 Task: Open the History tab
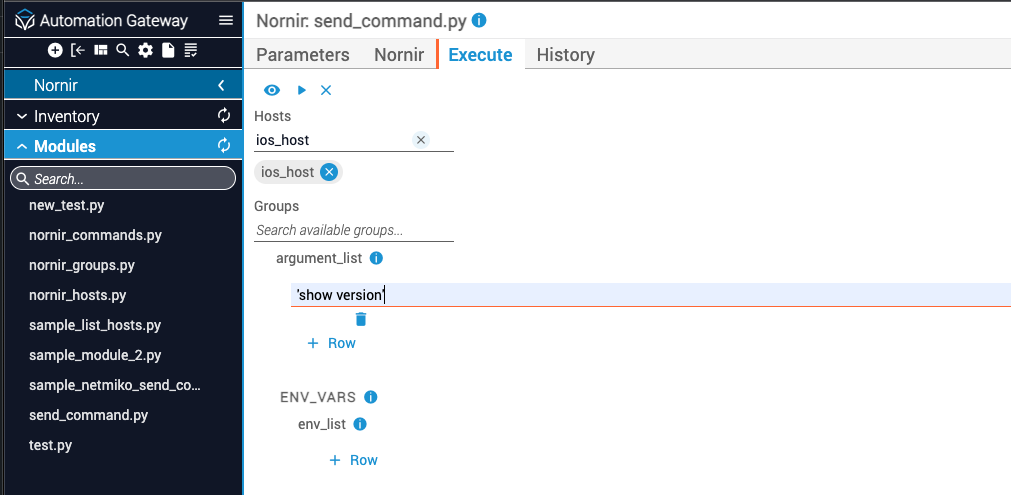tap(565, 55)
